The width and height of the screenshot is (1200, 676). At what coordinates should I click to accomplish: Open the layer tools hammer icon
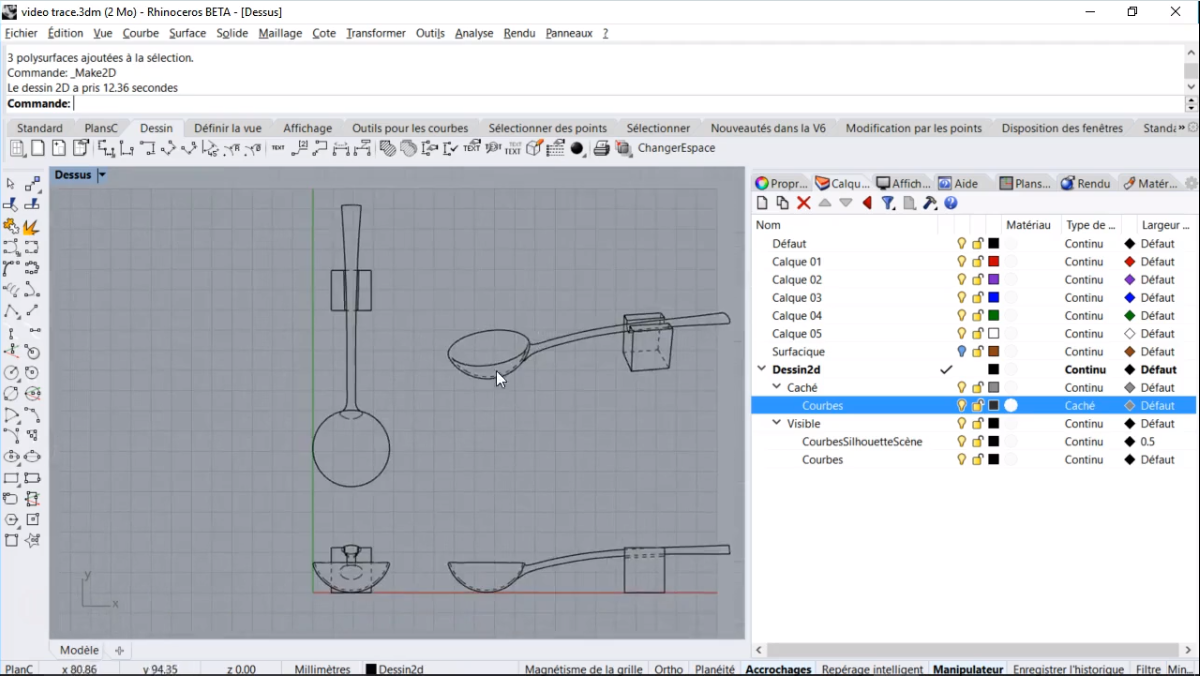(930, 203)
